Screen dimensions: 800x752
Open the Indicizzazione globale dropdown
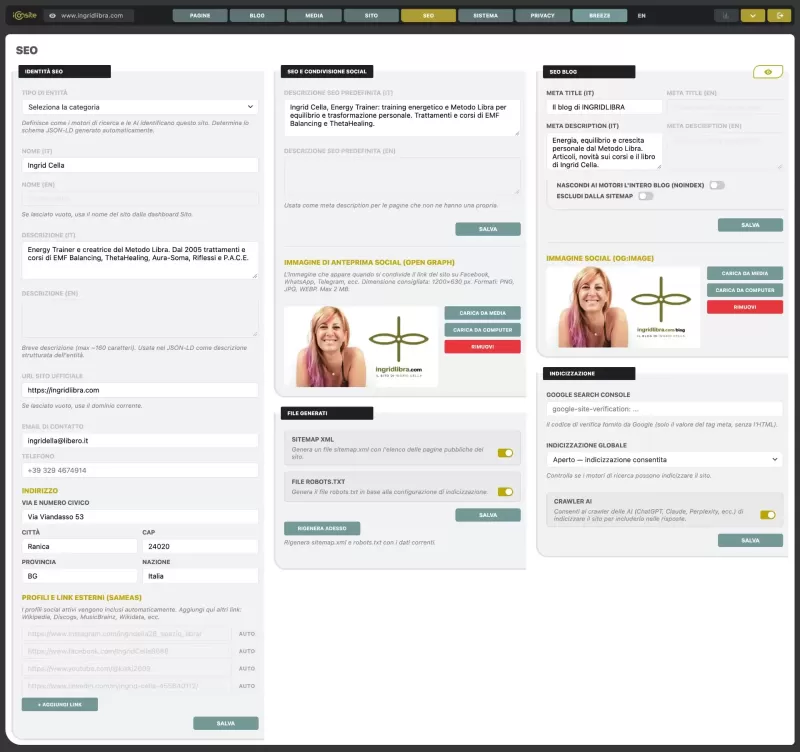[x=664, y=460]
